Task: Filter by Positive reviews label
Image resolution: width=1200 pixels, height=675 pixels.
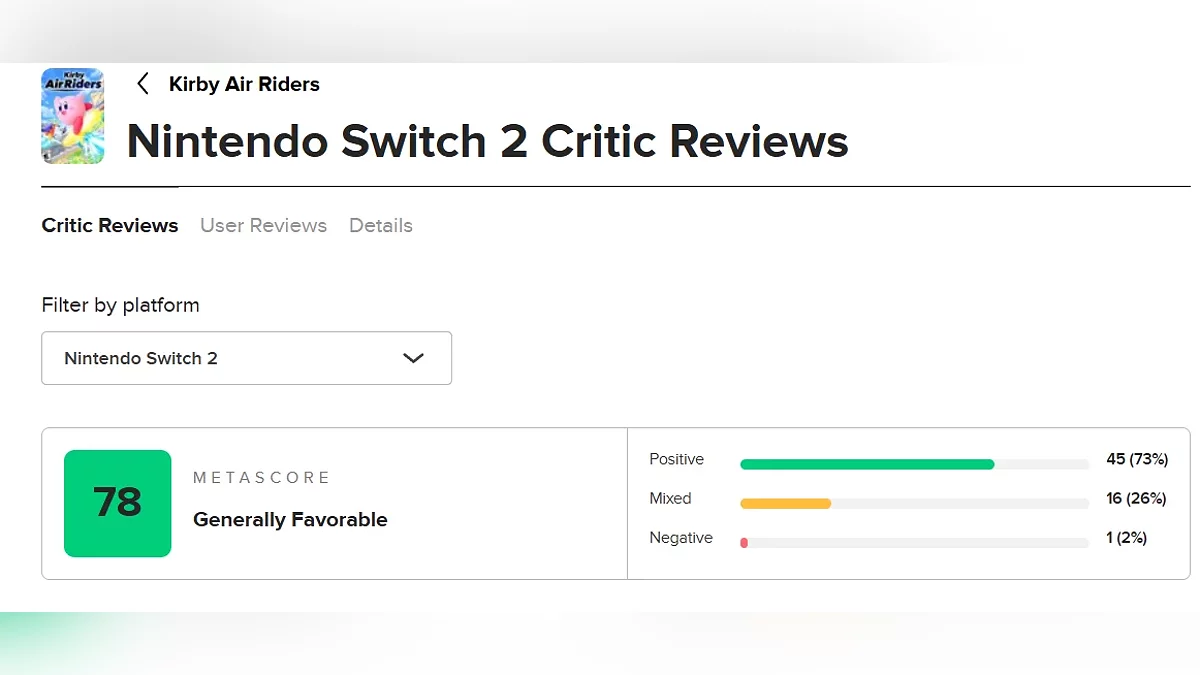Action: coord(676,459)
